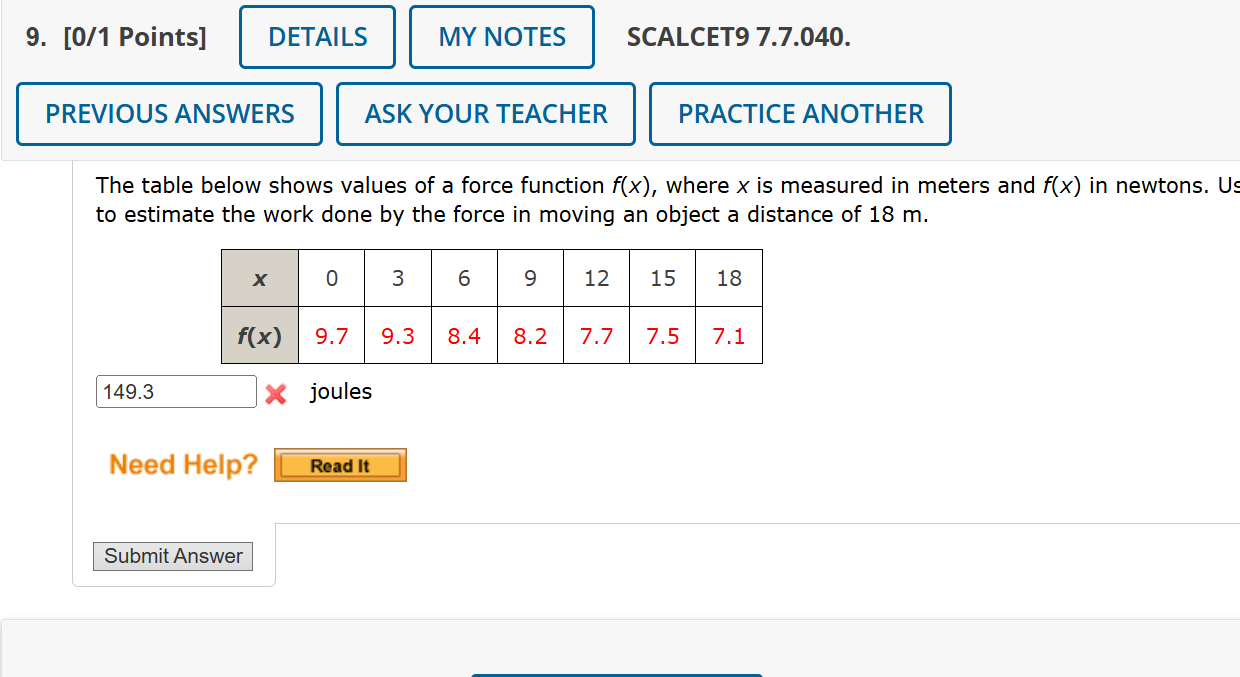
Task: Click the table cell containing 12
Action: coord(596,278)
